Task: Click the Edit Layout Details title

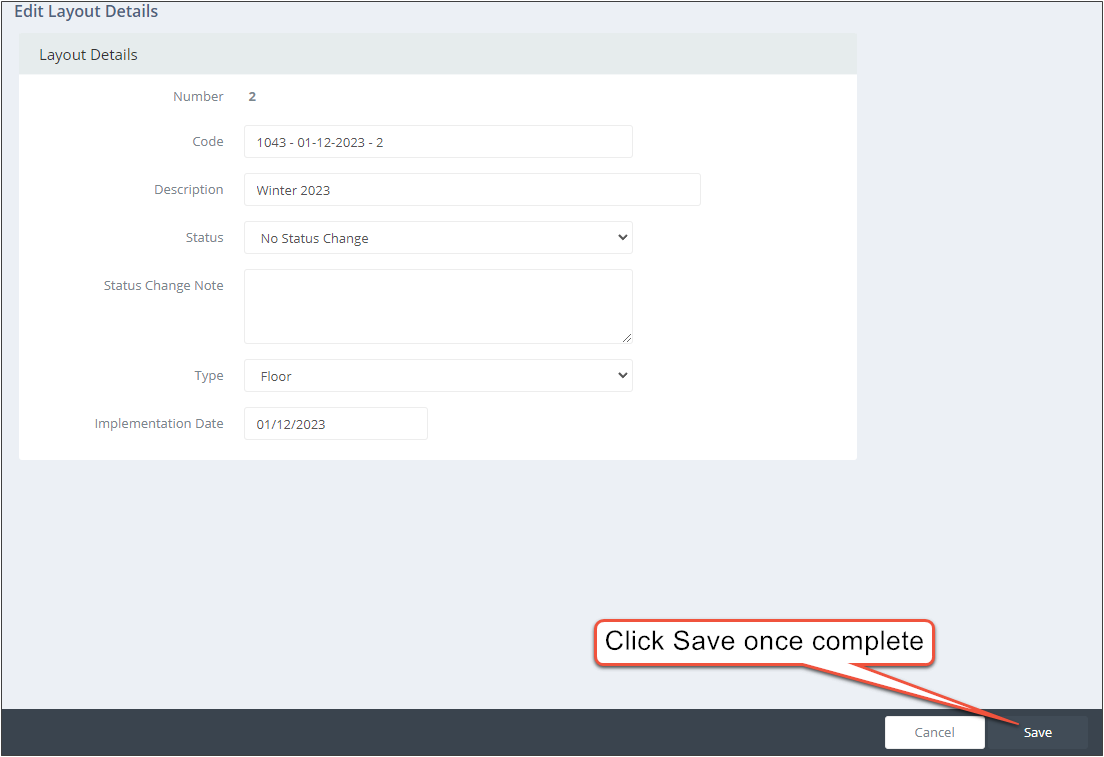Action: [86, 11]
